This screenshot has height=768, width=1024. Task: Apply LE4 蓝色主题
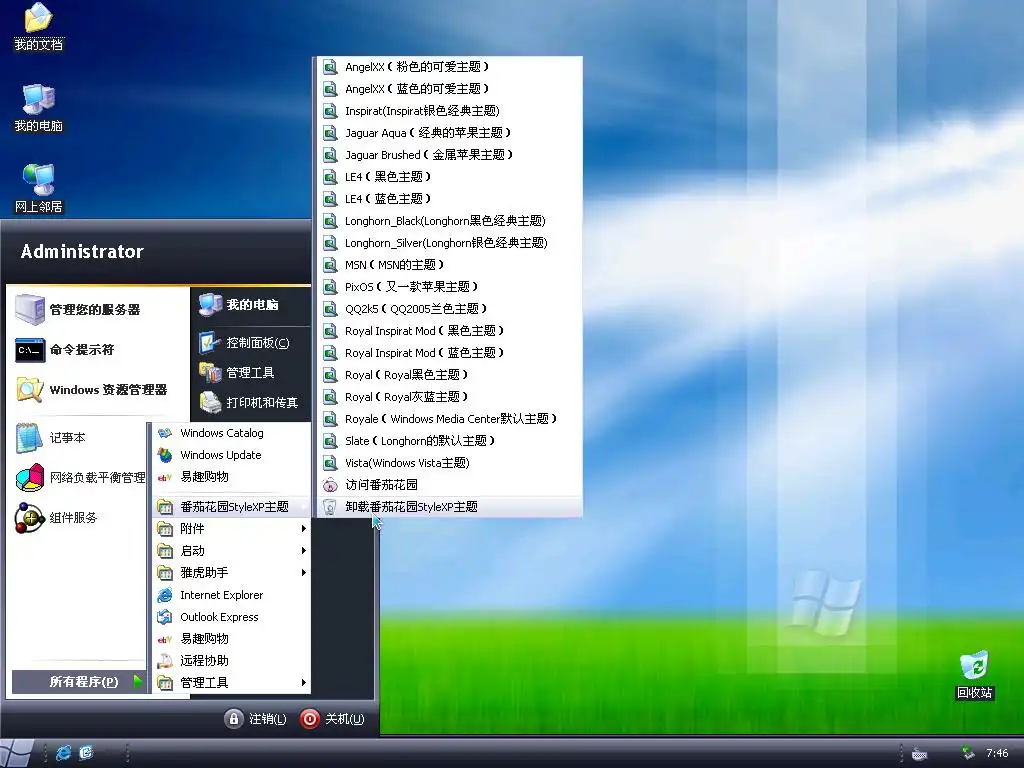(449, 199)
